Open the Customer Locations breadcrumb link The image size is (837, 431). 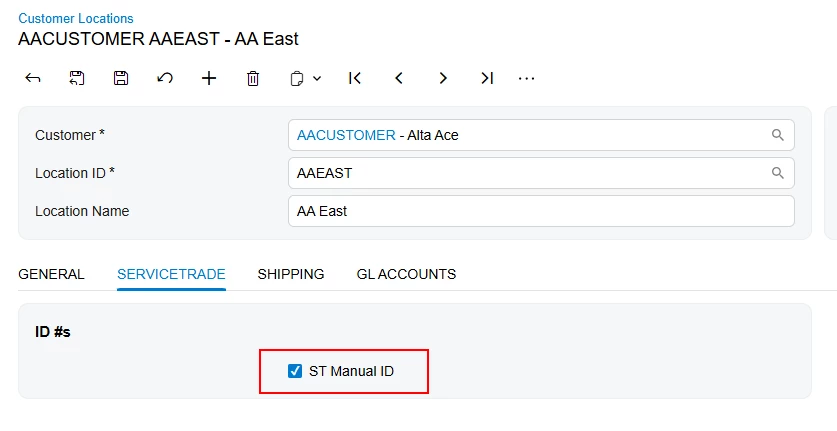pyautogui.click(x=76, y=18)
